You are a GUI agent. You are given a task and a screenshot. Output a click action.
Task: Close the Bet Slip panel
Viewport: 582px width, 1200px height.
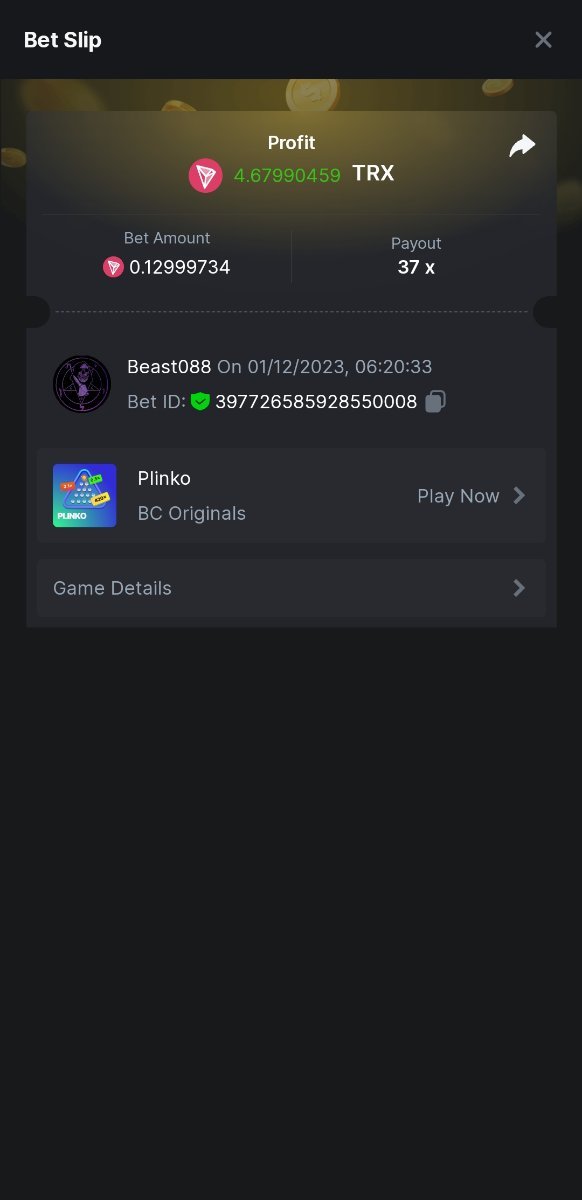point(543,40)
